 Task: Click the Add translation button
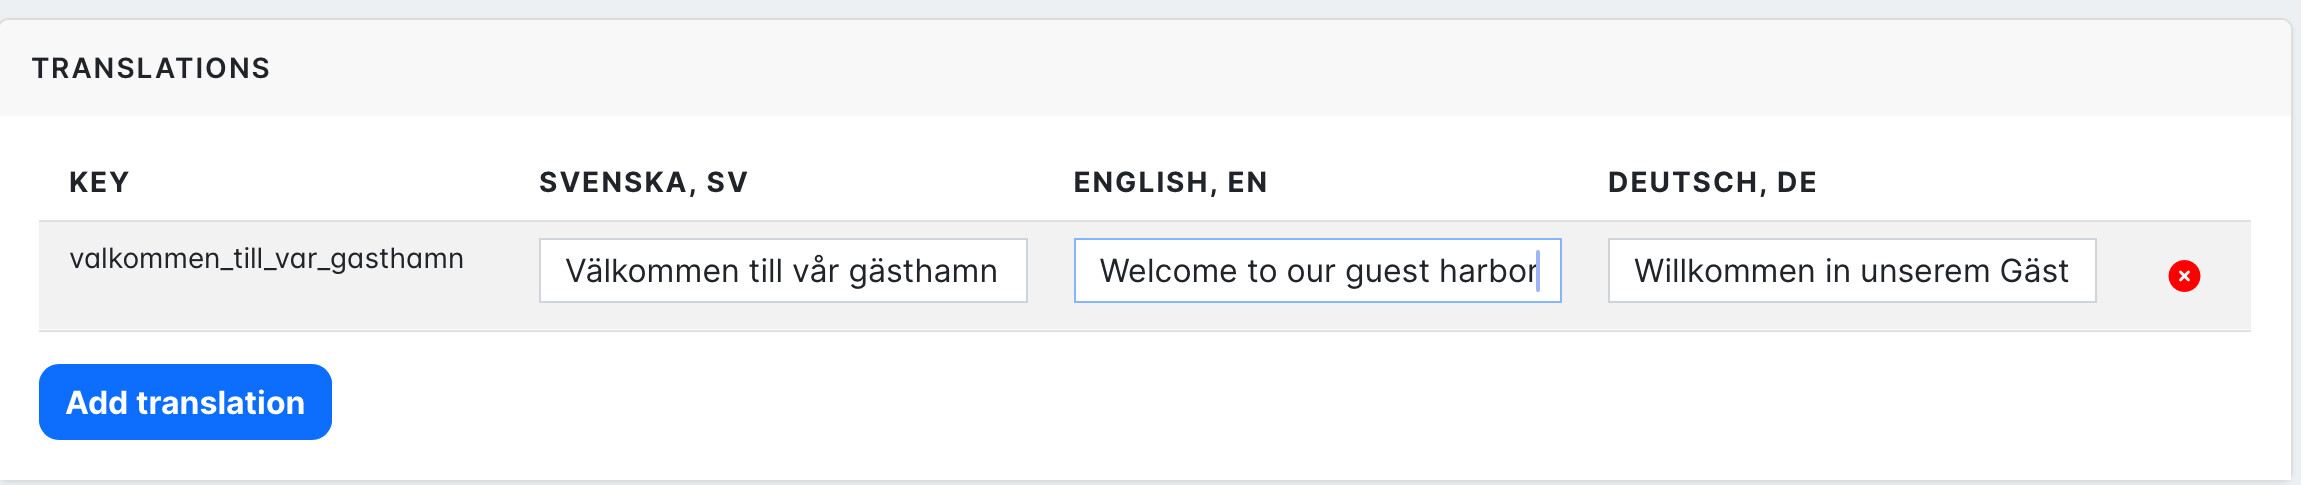coord(185,402)
